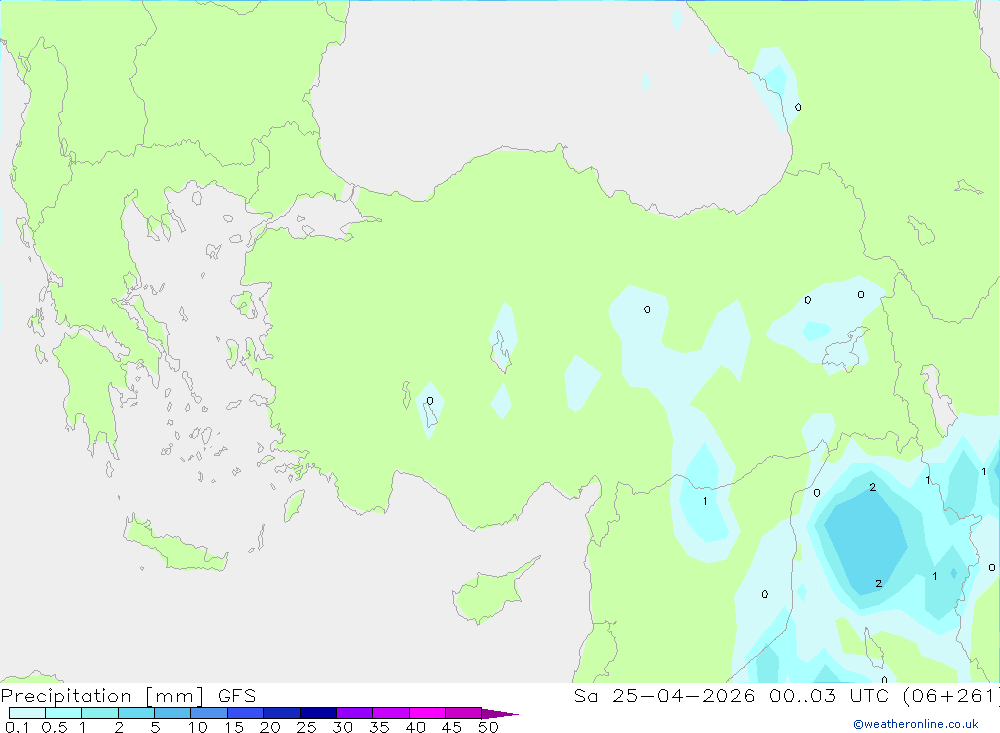Click the '10' legend scale label
Screen dimensions: 1000x733
[198, 727]
